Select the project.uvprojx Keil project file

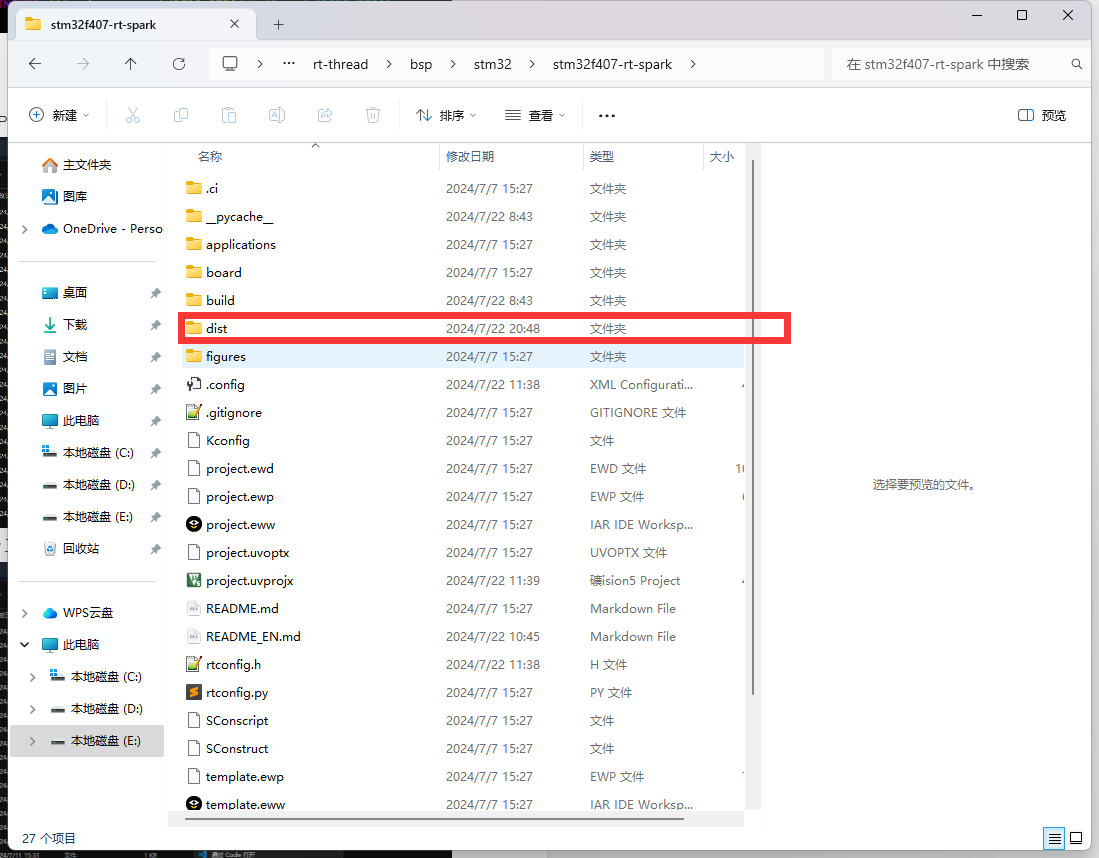(x=463, y=580)
